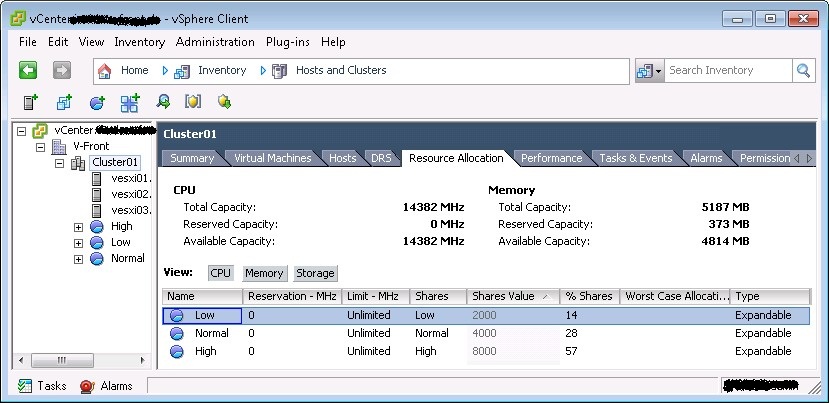829x403 pixels.
Task: Switch view to Memory
Action: (x=264, y=273)
